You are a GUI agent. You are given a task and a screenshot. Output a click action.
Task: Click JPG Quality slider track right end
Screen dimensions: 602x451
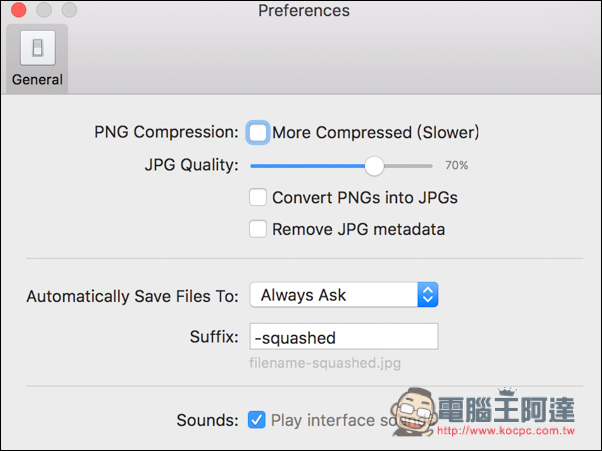pyautogui.click(x=429, y=166)
